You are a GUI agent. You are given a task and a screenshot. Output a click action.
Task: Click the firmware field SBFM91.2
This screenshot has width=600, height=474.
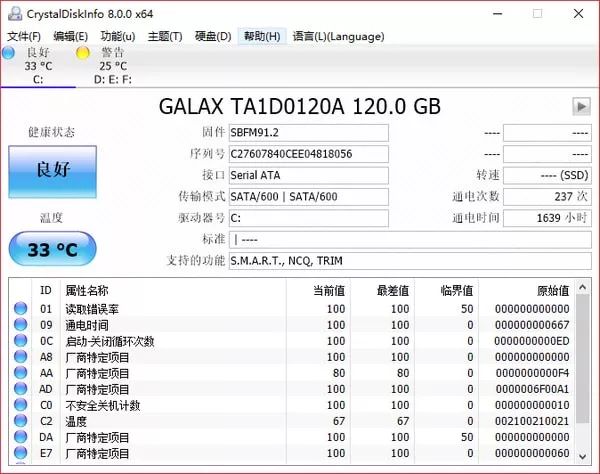point(309,133)
